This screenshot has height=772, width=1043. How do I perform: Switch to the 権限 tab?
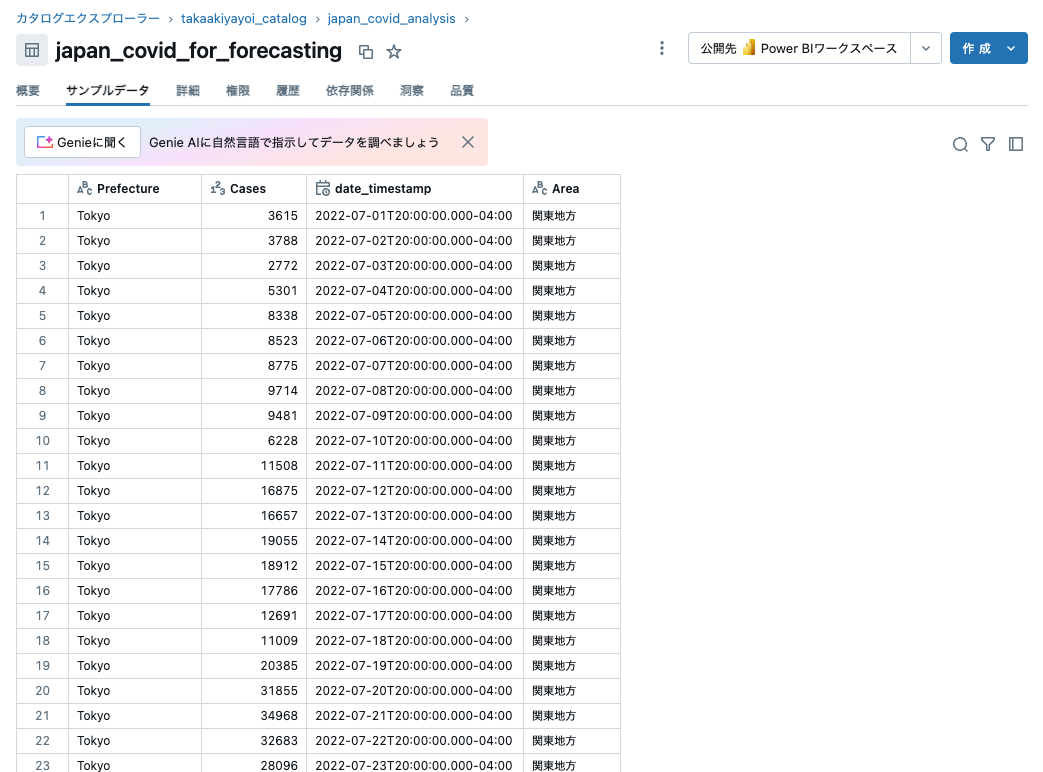click(237, 90)
